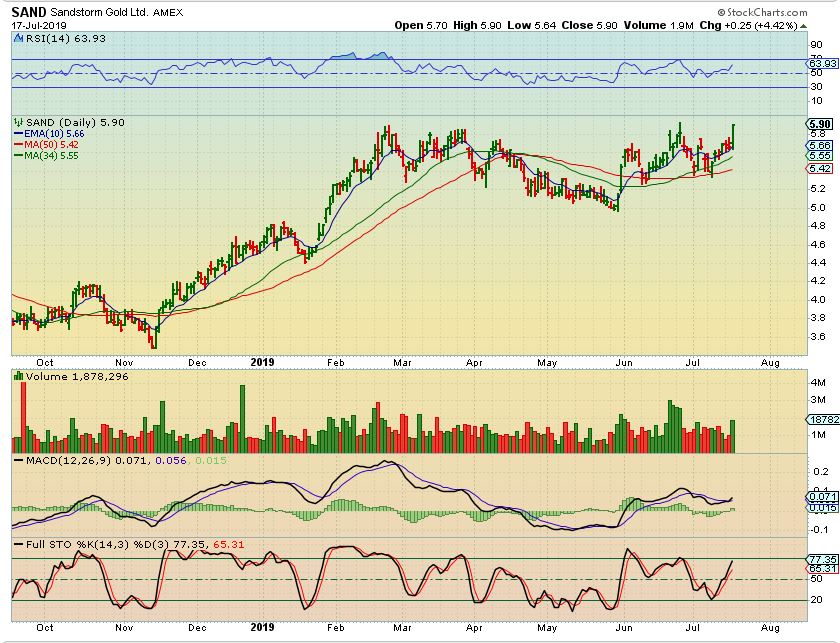Click the 5.55 MA(34) value tag

pyautogui.click(x=820, y=155)
